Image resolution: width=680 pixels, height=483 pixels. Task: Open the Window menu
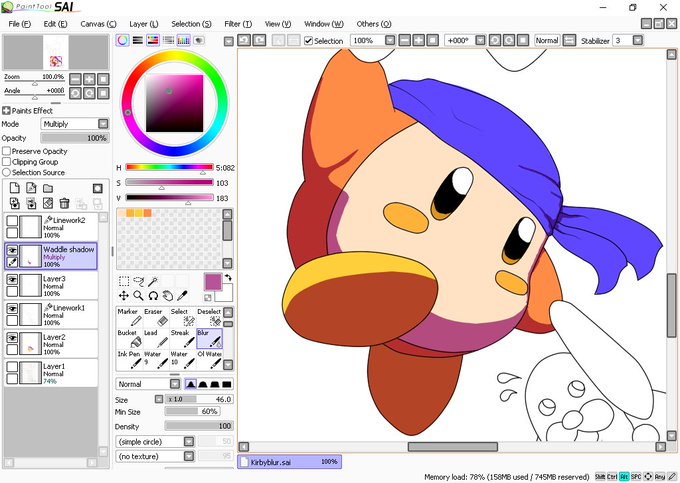coord(324,24)
